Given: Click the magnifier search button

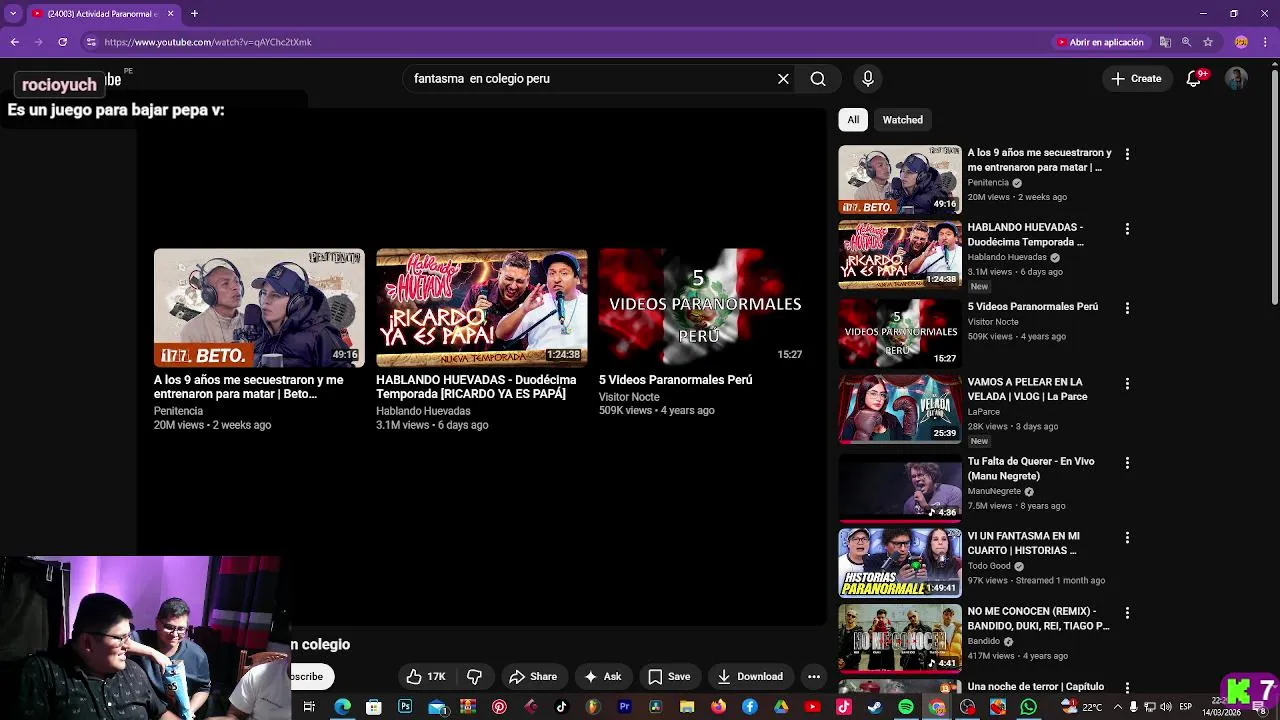Looking at the screenshot, I should tap(818, 79).
